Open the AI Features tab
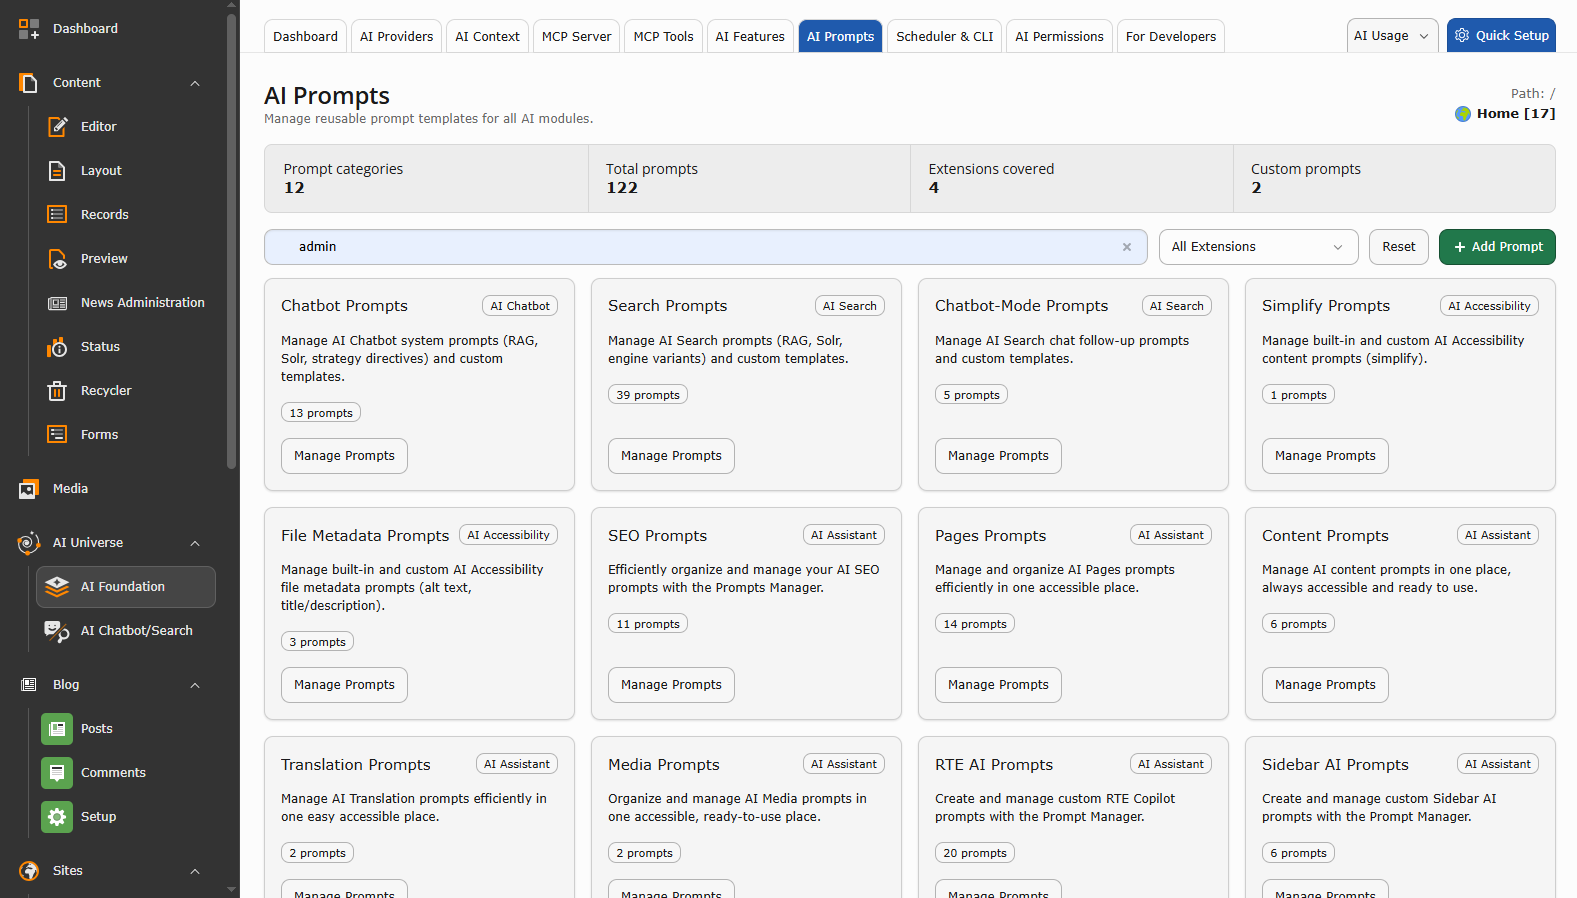The width and height of the screenshot is (1577, 898). pyautogui.click(x=750, y=37)
